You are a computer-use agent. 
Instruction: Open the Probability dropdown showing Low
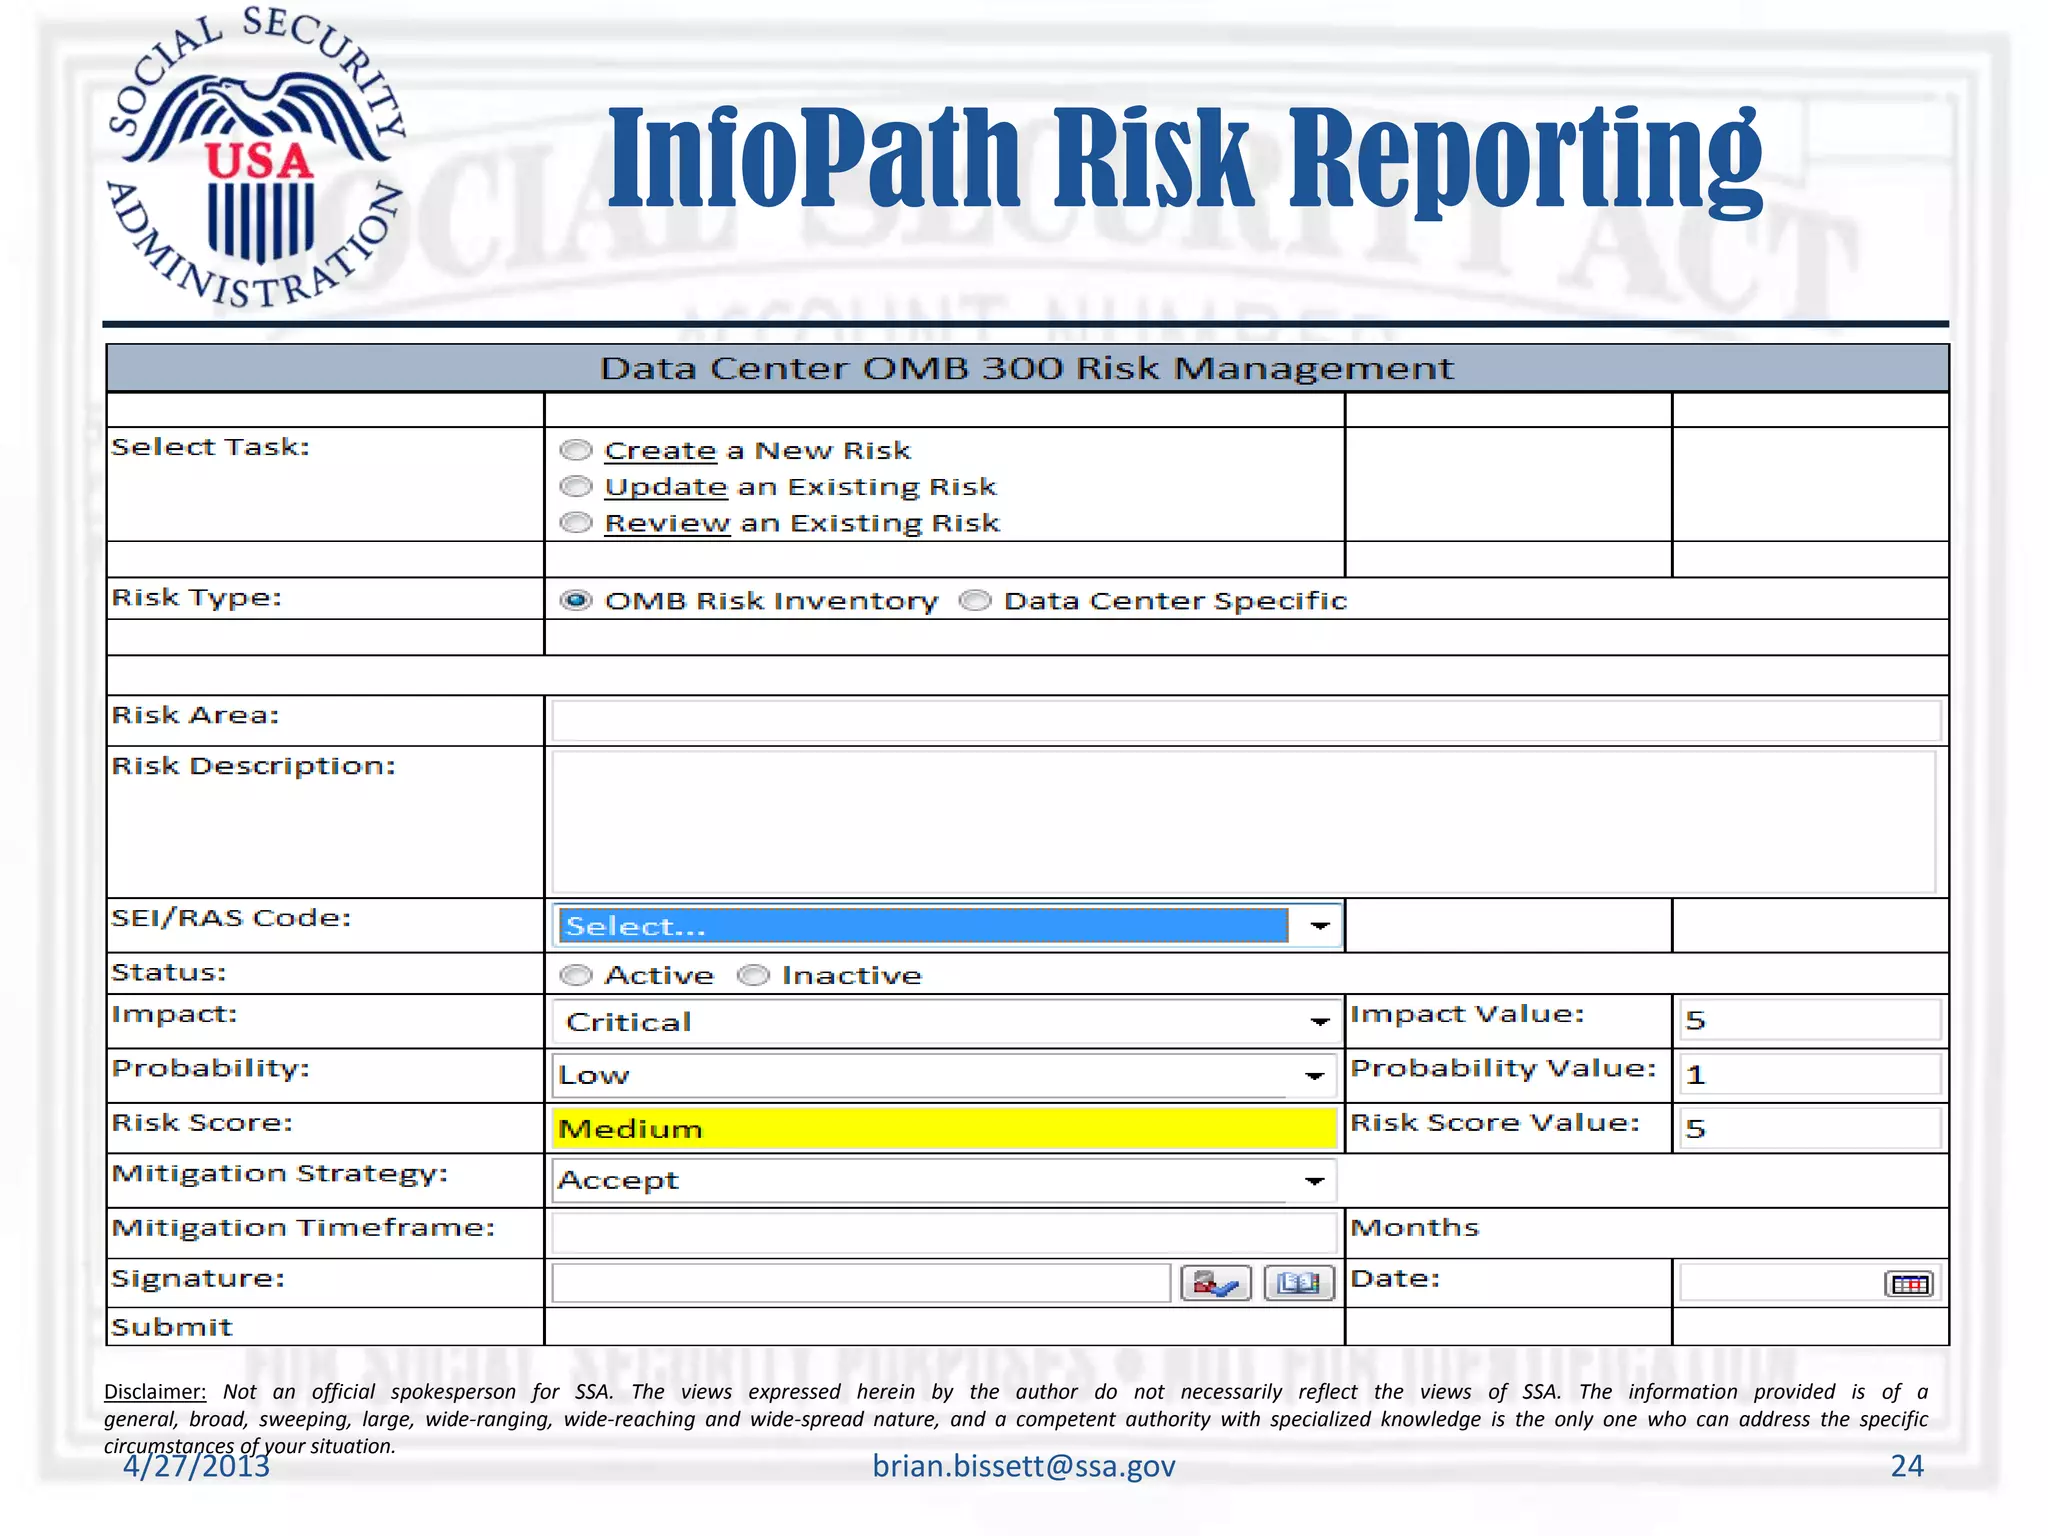1315,1076
